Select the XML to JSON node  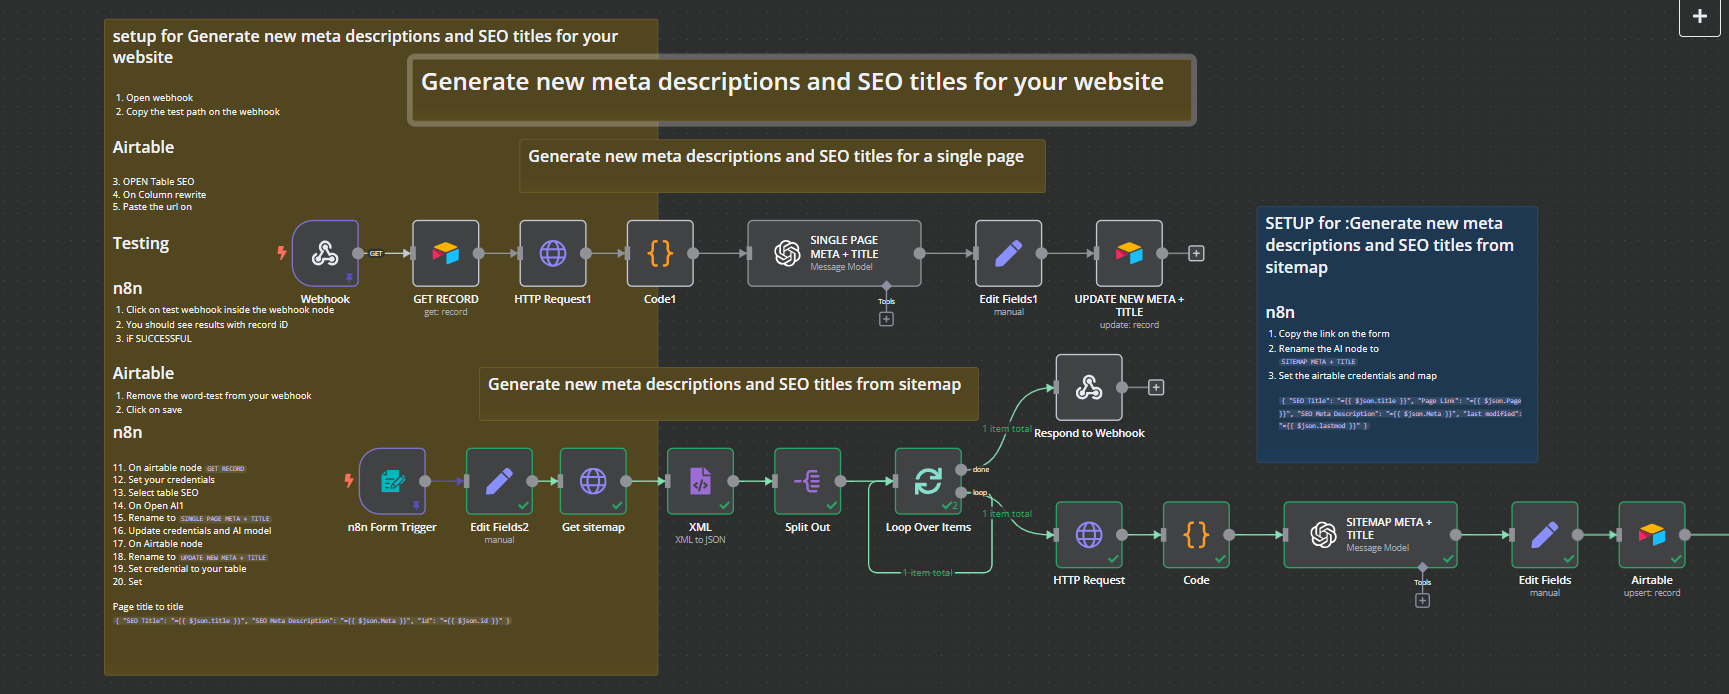[700, 481]
